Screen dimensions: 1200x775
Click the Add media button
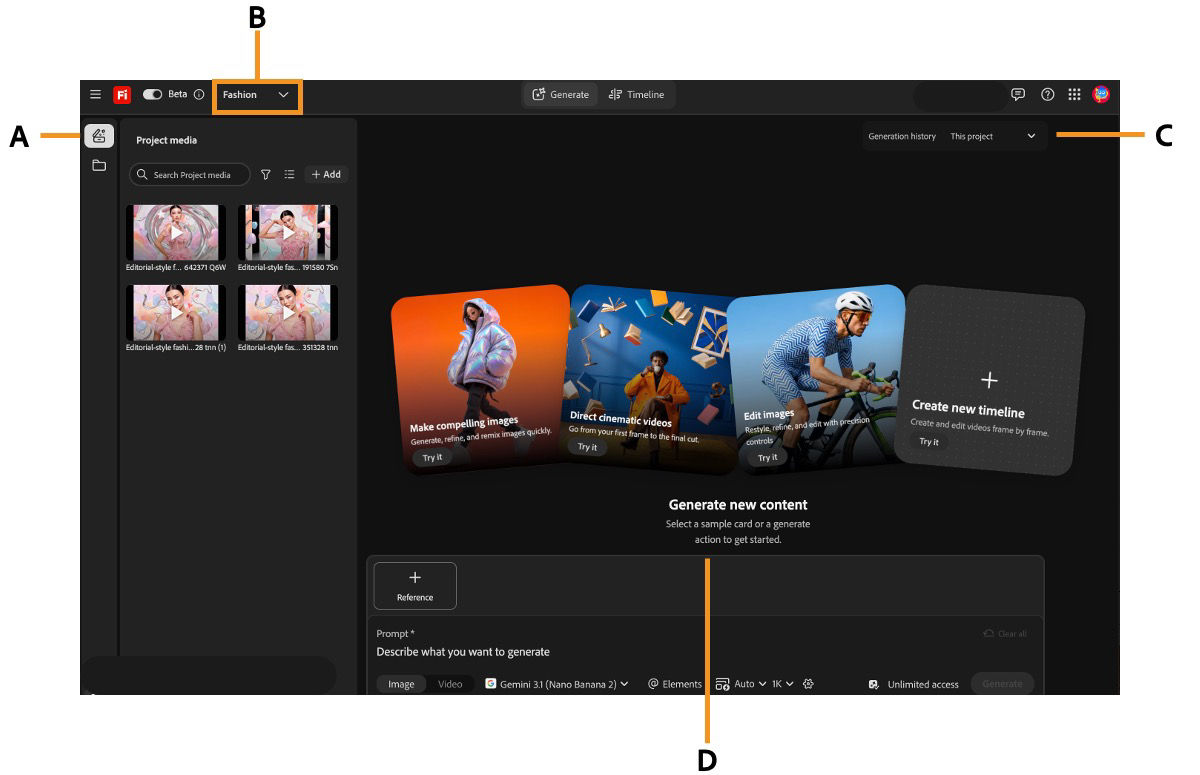click(x=326, y=174)
